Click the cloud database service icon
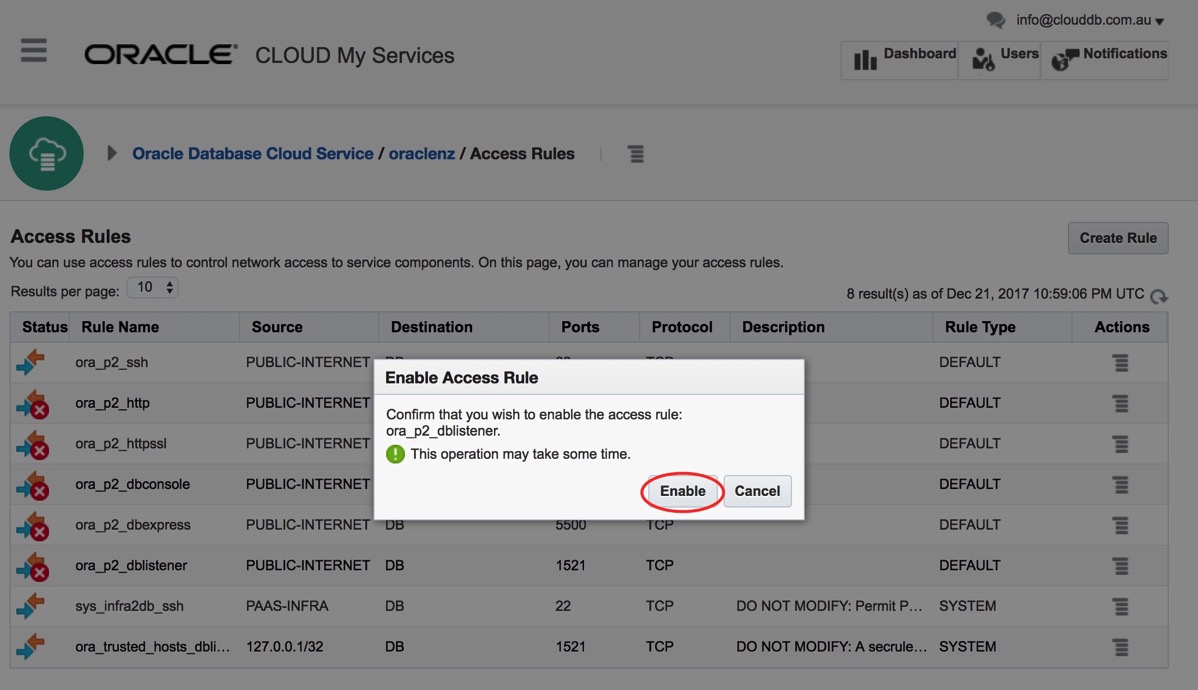Screen dimensions: 1198x690 point(46,154)
